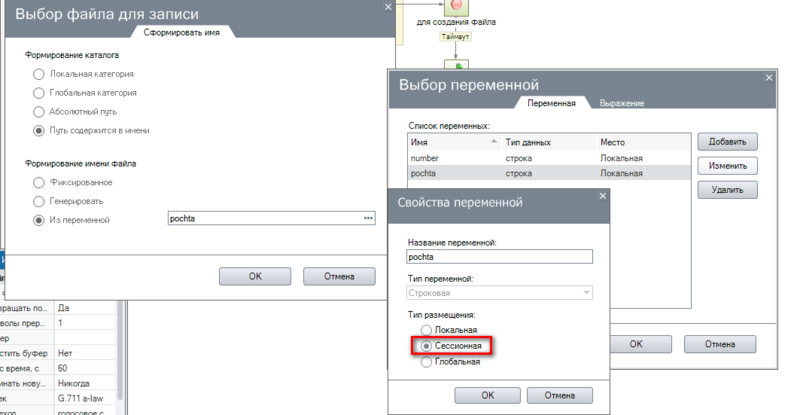Image resolution: width=800 pixels, height=415 pixels.
Task: Select the Локальная placement radio button
Action: [428, 330]
